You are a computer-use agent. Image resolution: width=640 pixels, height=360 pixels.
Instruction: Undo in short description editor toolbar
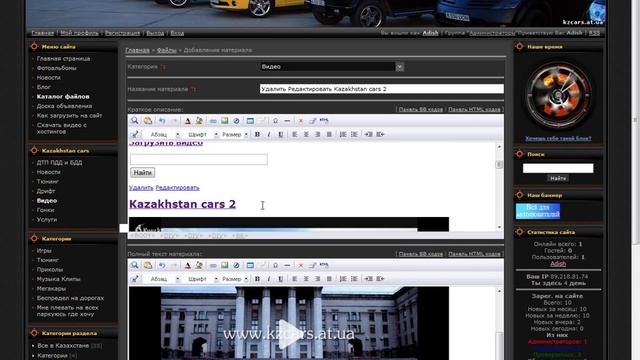pos(162,121)
